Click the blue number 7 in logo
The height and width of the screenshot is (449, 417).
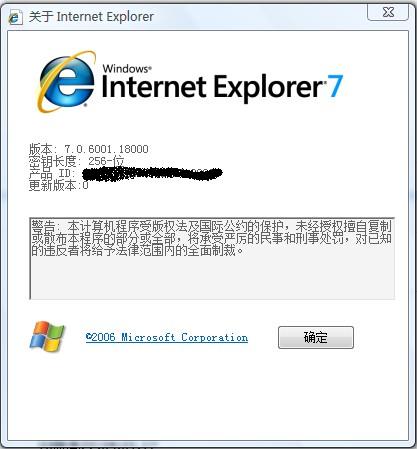[x=335, y=86]
